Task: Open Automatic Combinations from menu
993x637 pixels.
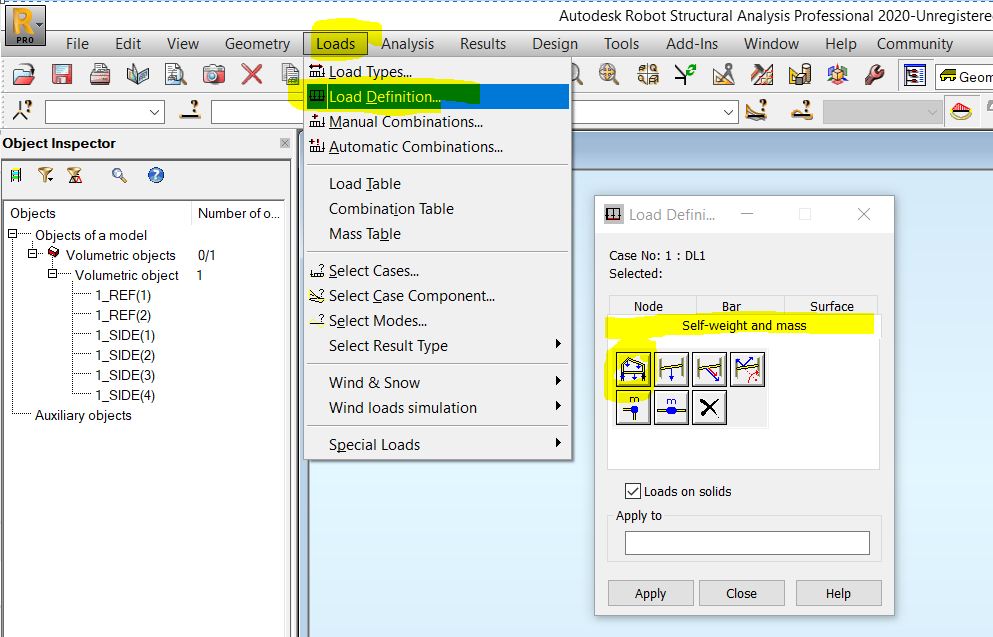Action: tap(438, 147)
